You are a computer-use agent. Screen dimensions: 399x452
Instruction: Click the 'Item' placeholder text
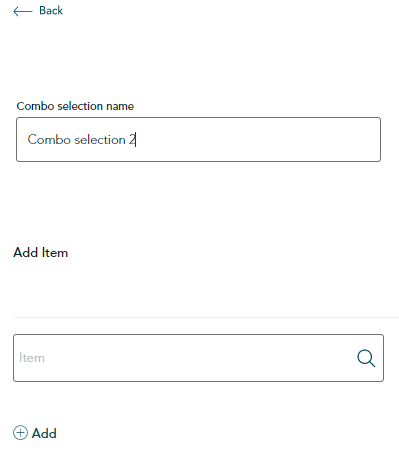[32, 358]
